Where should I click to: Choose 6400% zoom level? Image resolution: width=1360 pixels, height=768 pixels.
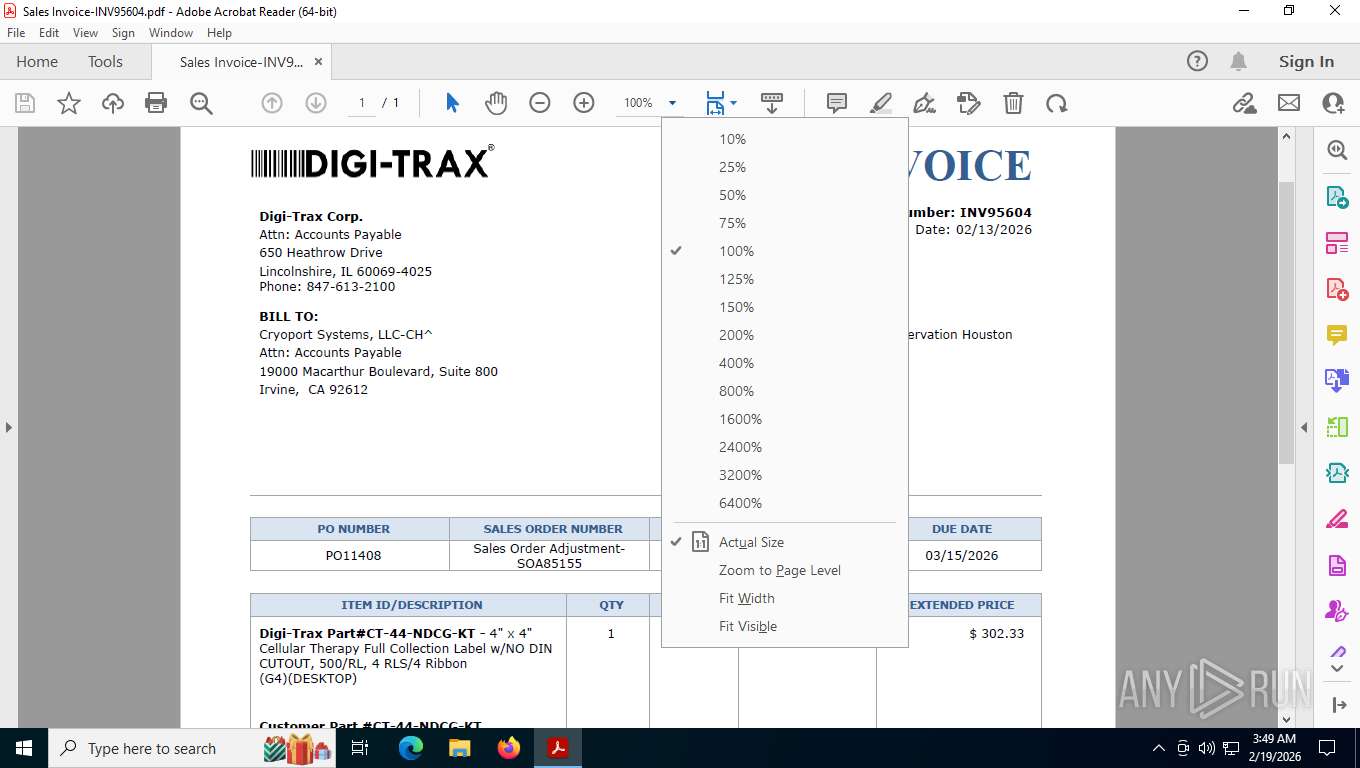(x=785, y=503)
